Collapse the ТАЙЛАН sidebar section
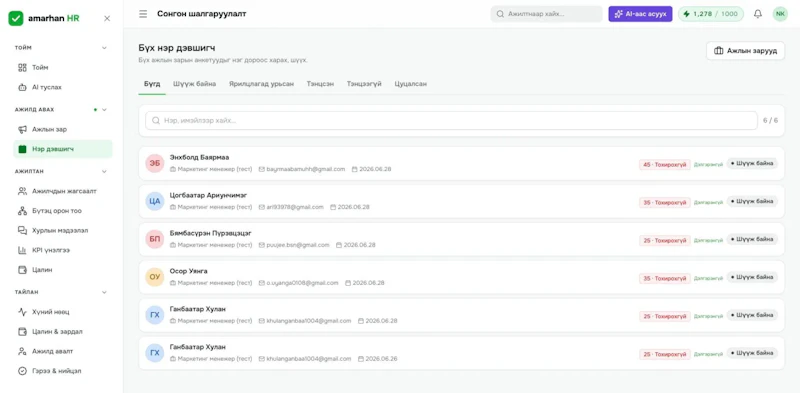The width and height of the screenshot is (800, 393). pyautogui.click(x=104, y=292)
